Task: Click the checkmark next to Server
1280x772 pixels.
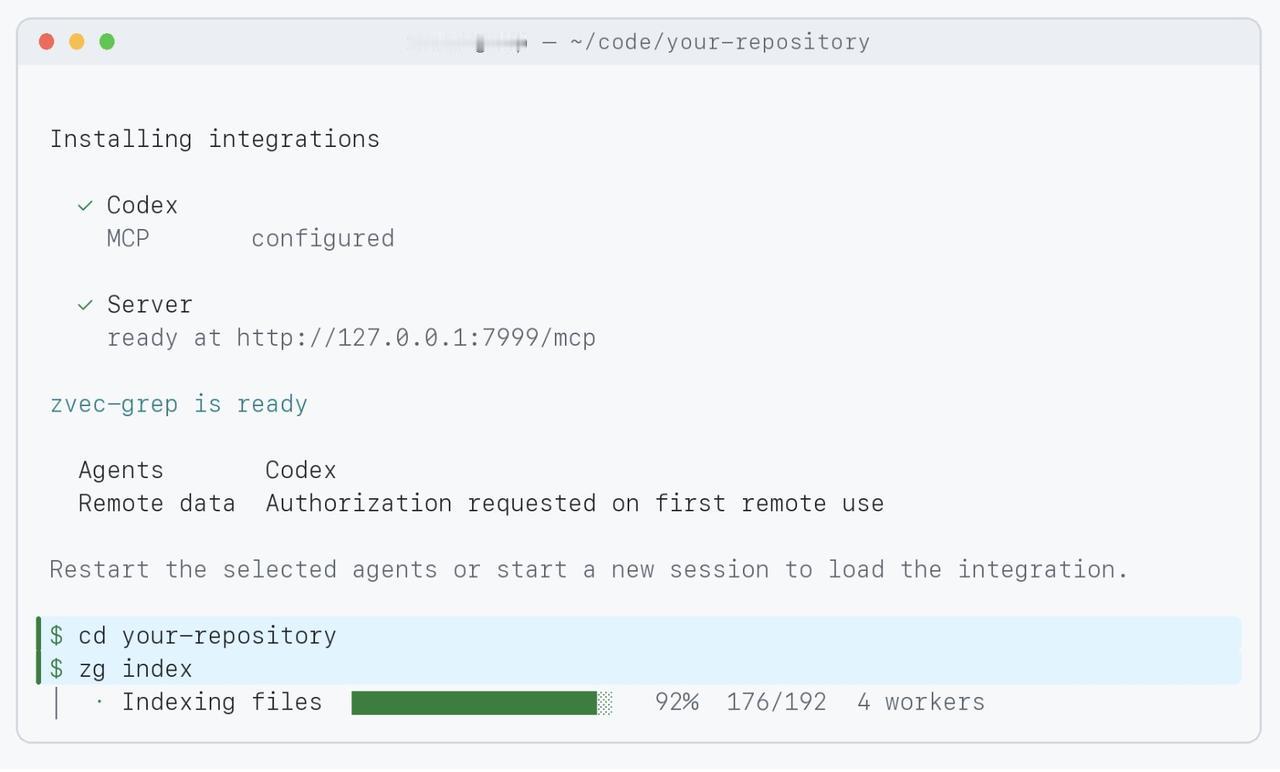Action: tap(85, 305)
